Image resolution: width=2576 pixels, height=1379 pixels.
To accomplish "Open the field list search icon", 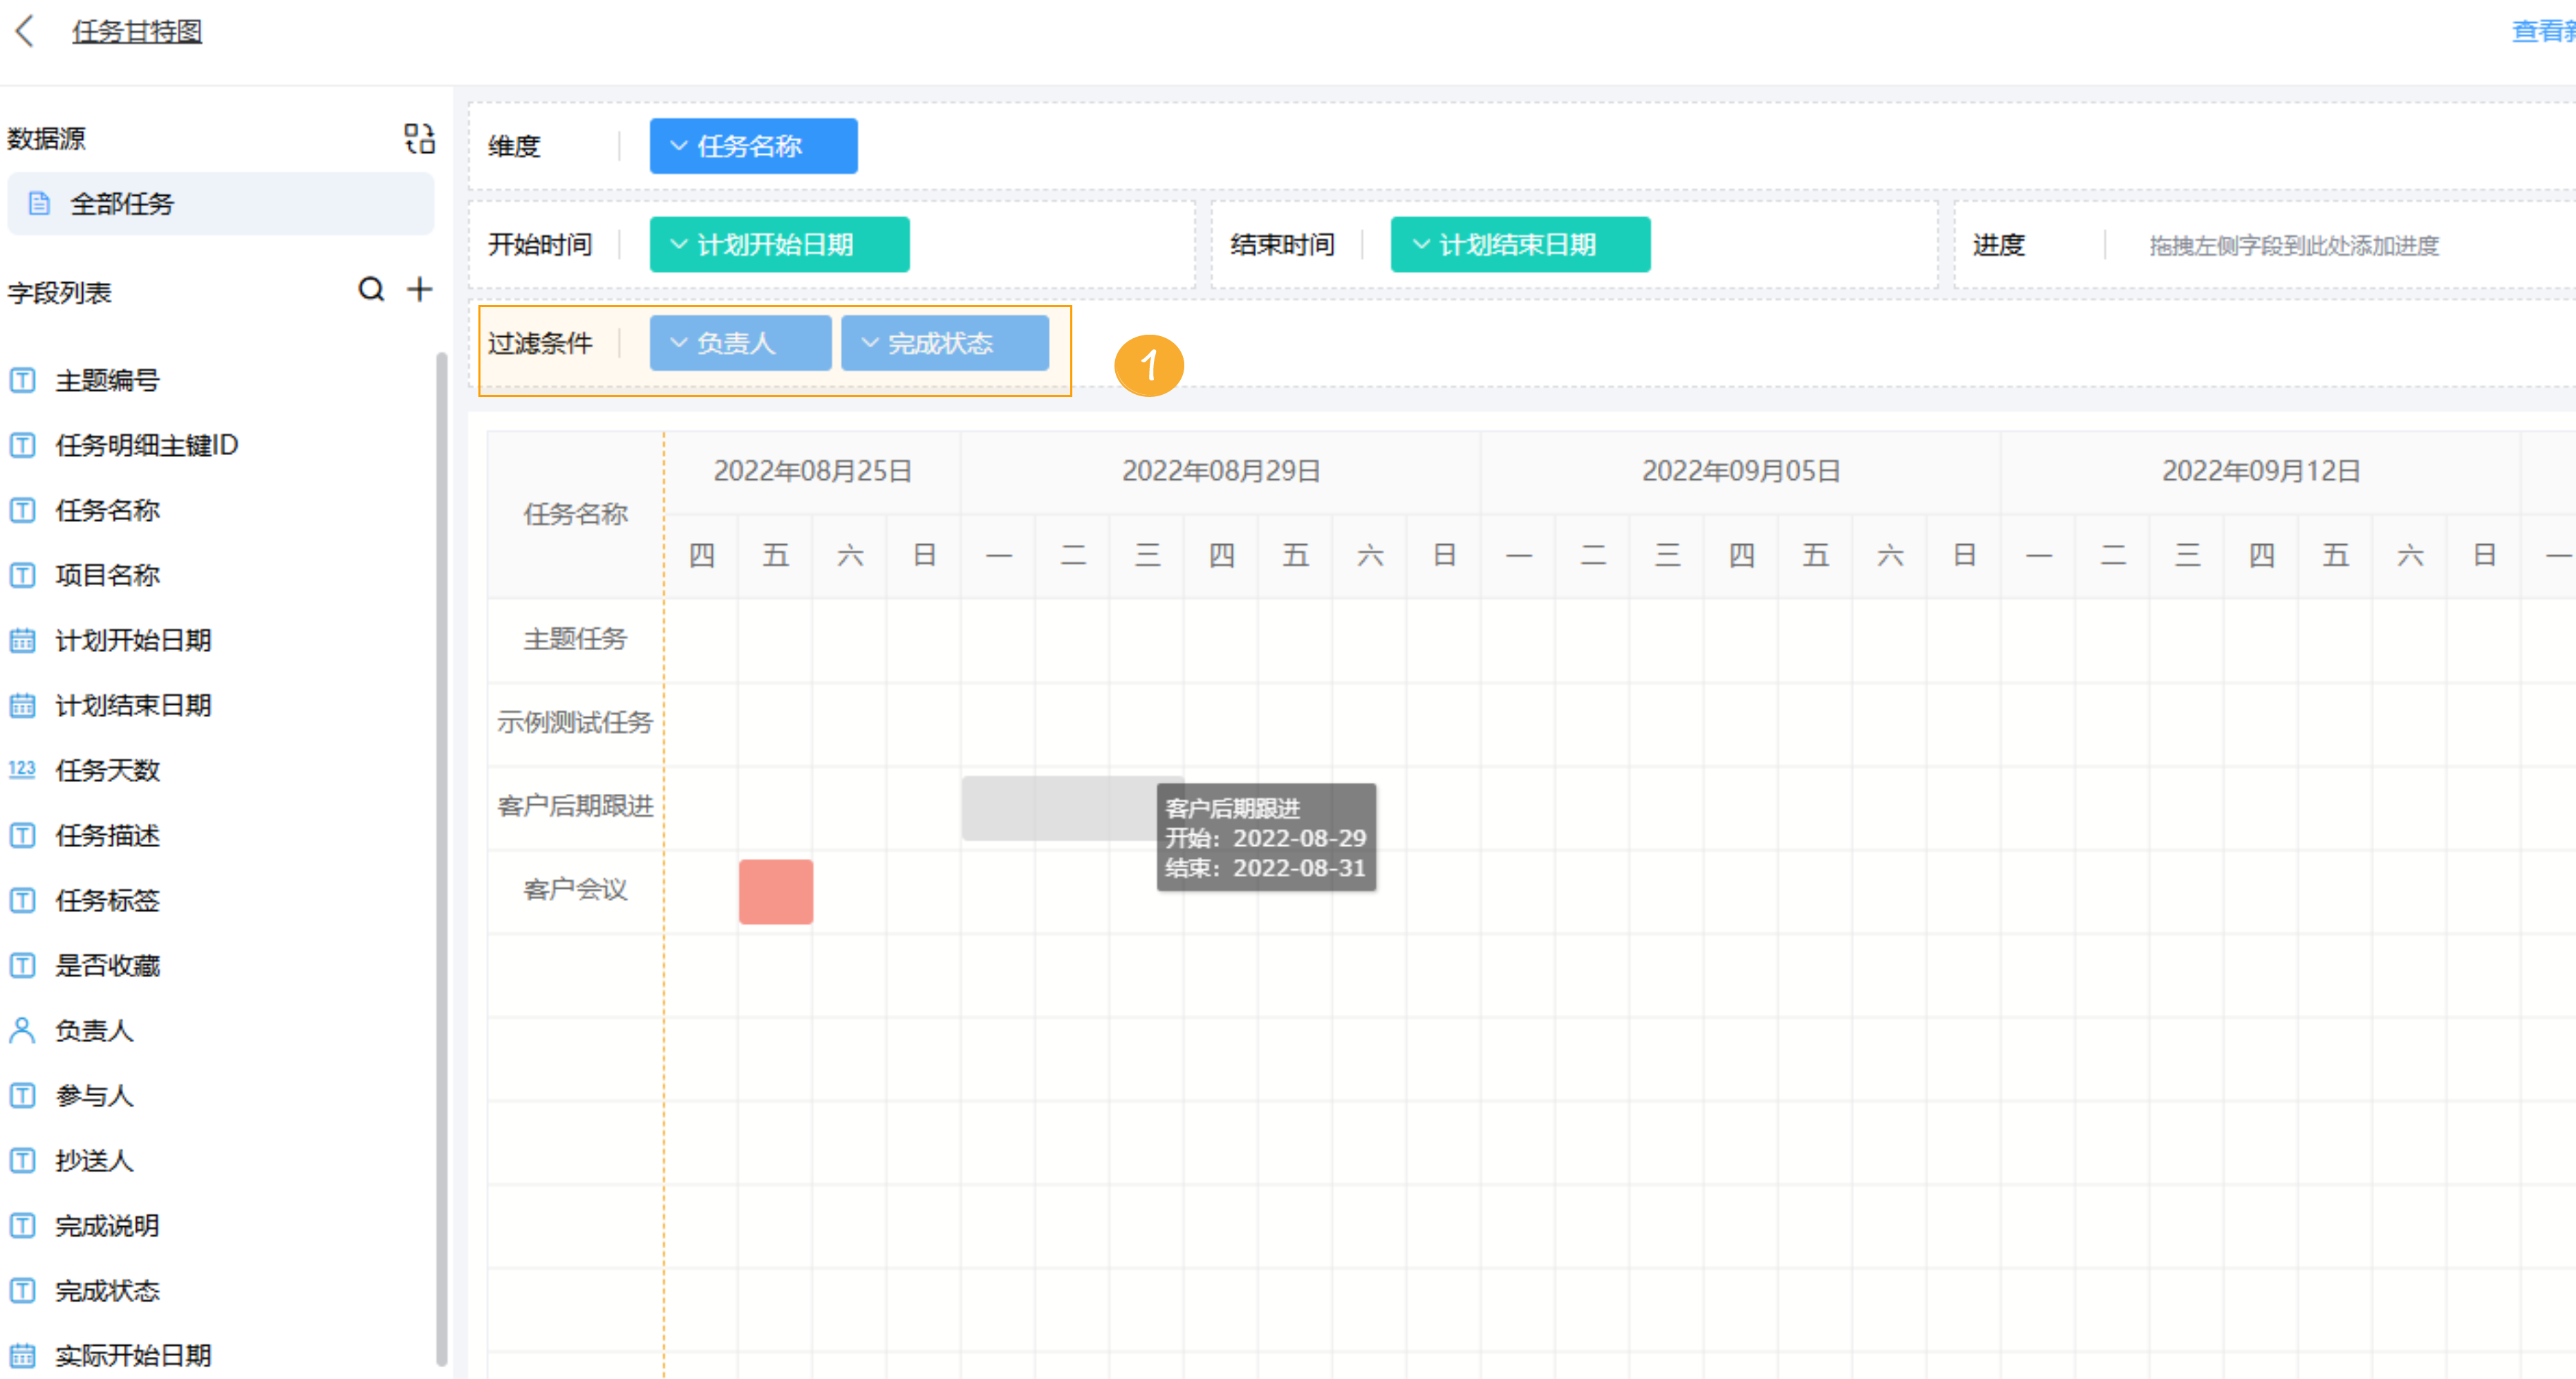I will (371, 290).
